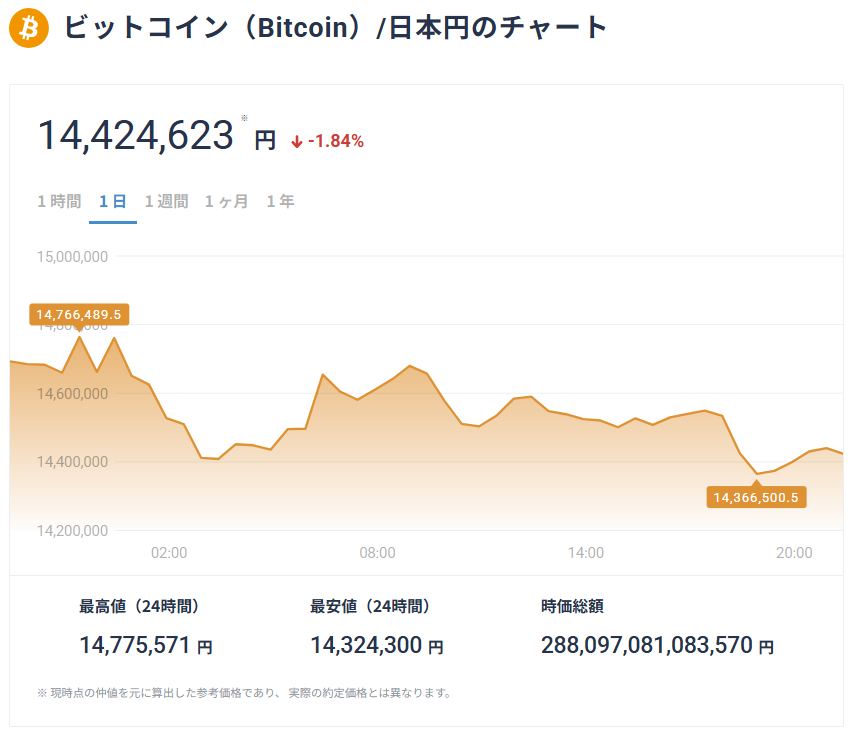This screenshot has height=731, width=850.
Task: Click the current price 14,424,623
Action: pyautogui.click(x=136, y=136)
